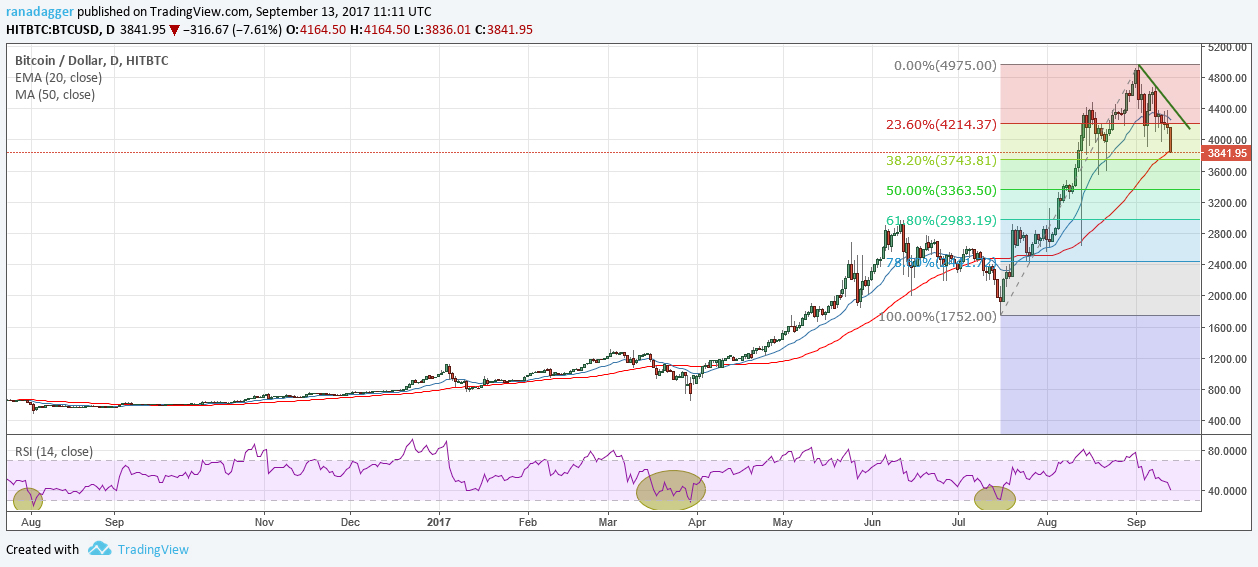The height and width of the screenshot is (567, 1258).
Task: Select the green descending trend line
Action: point(1165,98)
